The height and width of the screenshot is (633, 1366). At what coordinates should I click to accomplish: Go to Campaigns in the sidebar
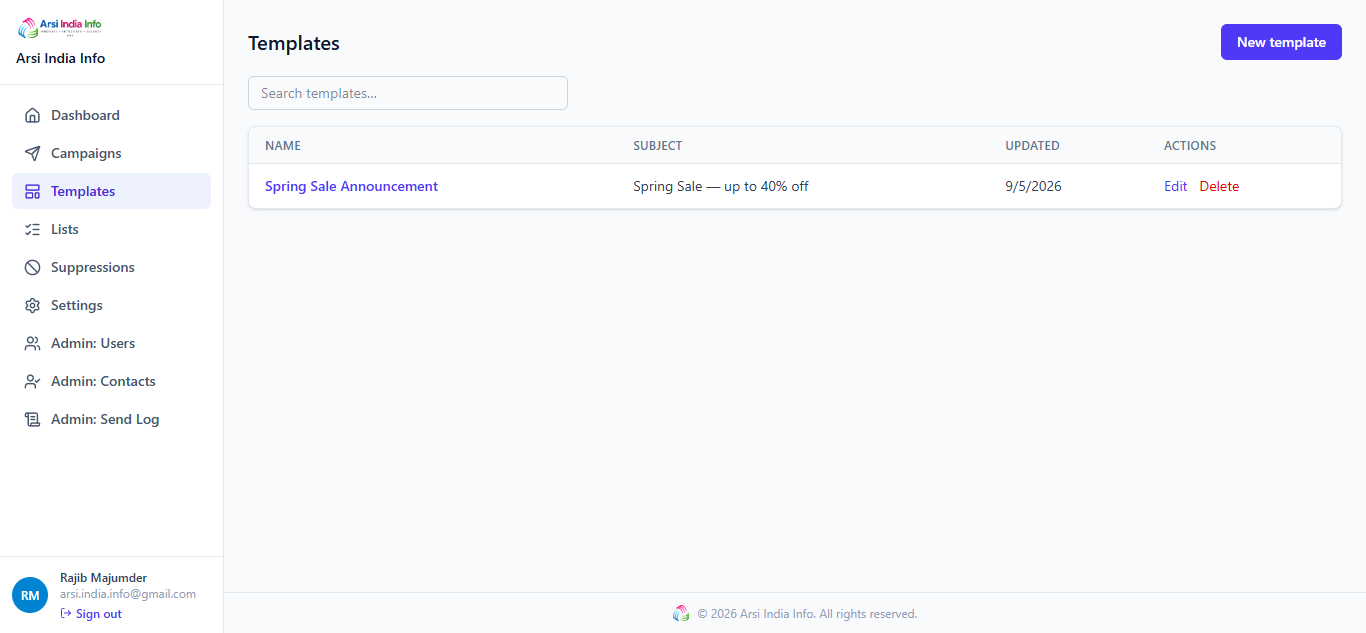click(x=111, y=153)
